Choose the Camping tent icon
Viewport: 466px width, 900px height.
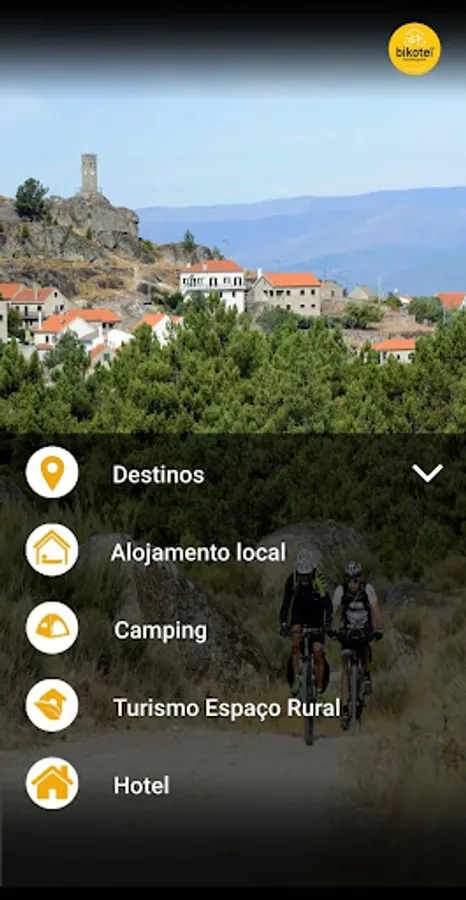click(52, 627)
